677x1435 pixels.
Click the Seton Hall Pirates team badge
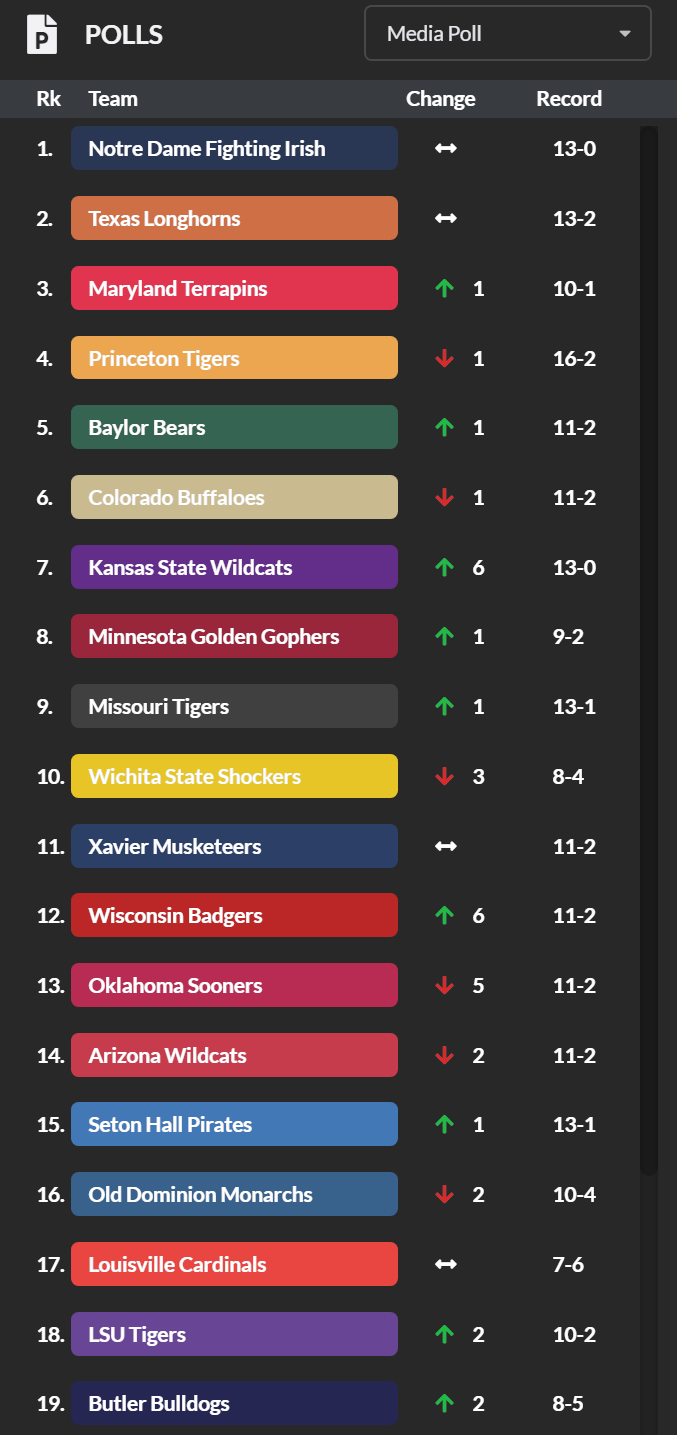(234, 1124)
